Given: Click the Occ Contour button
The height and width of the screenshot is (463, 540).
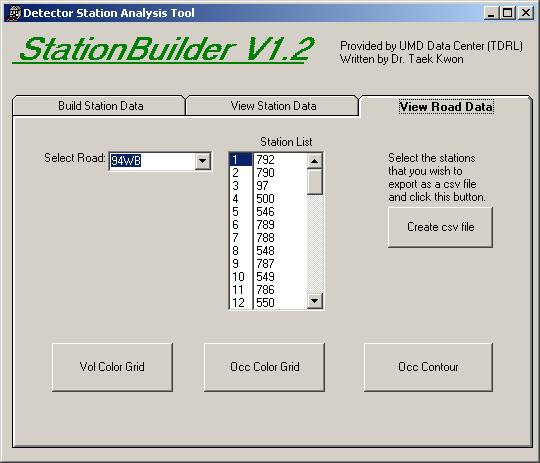Looking at the screenshot, I should tap(428, 367).
